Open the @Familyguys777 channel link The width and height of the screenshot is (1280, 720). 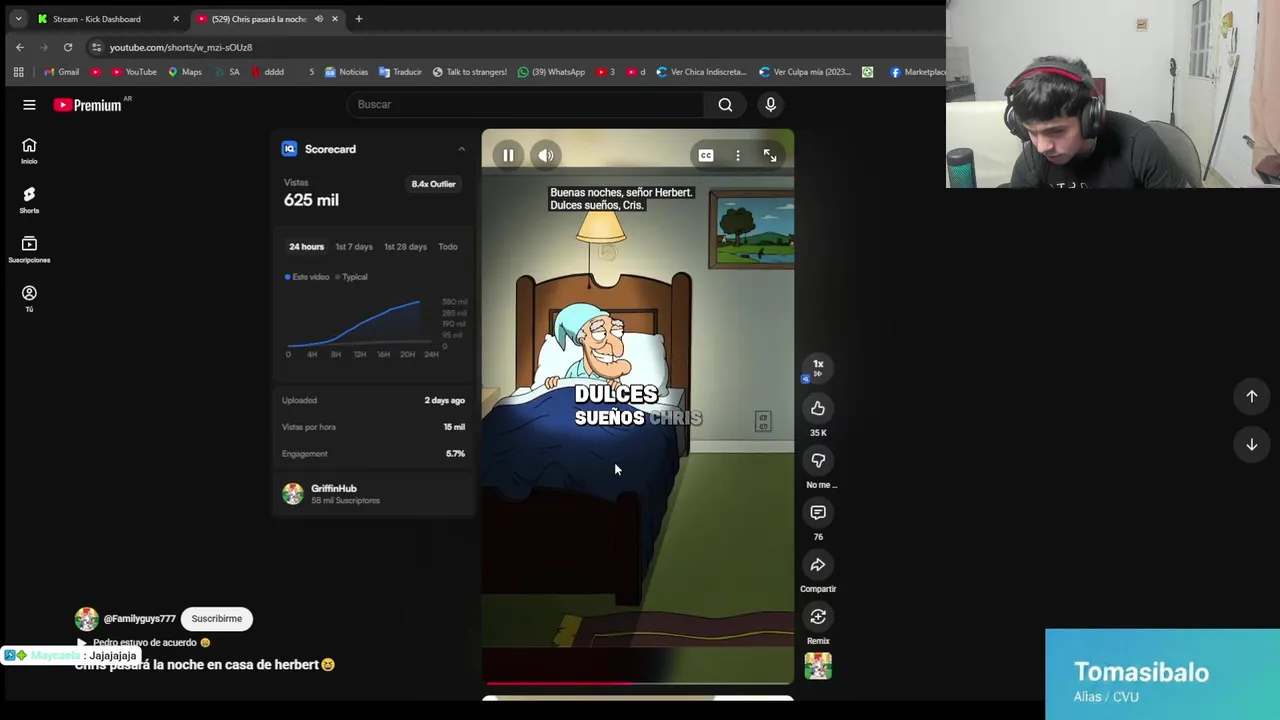point(139,619)
